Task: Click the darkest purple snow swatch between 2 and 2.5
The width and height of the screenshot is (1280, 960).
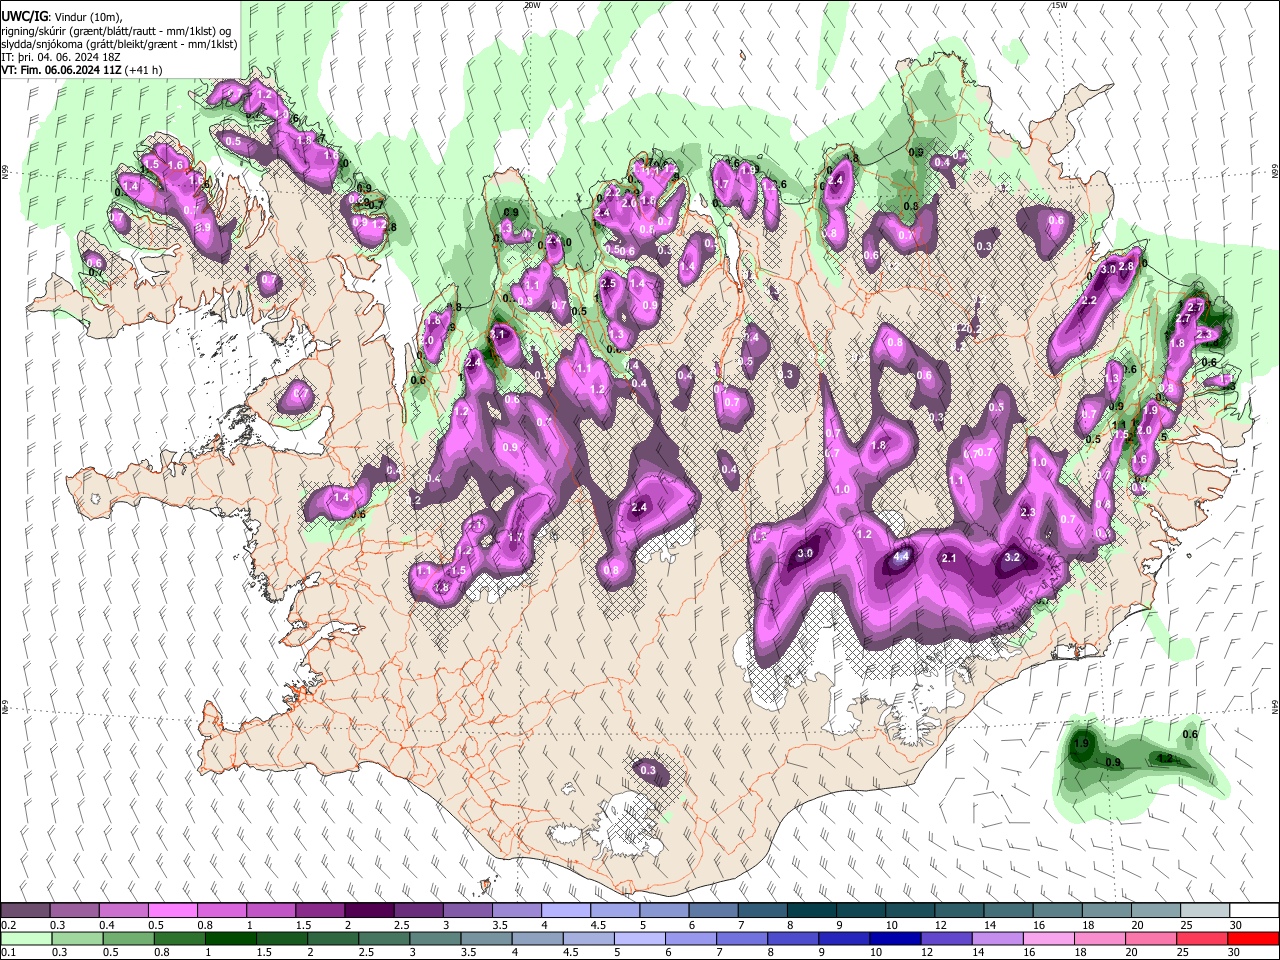Action: point(369,910)
